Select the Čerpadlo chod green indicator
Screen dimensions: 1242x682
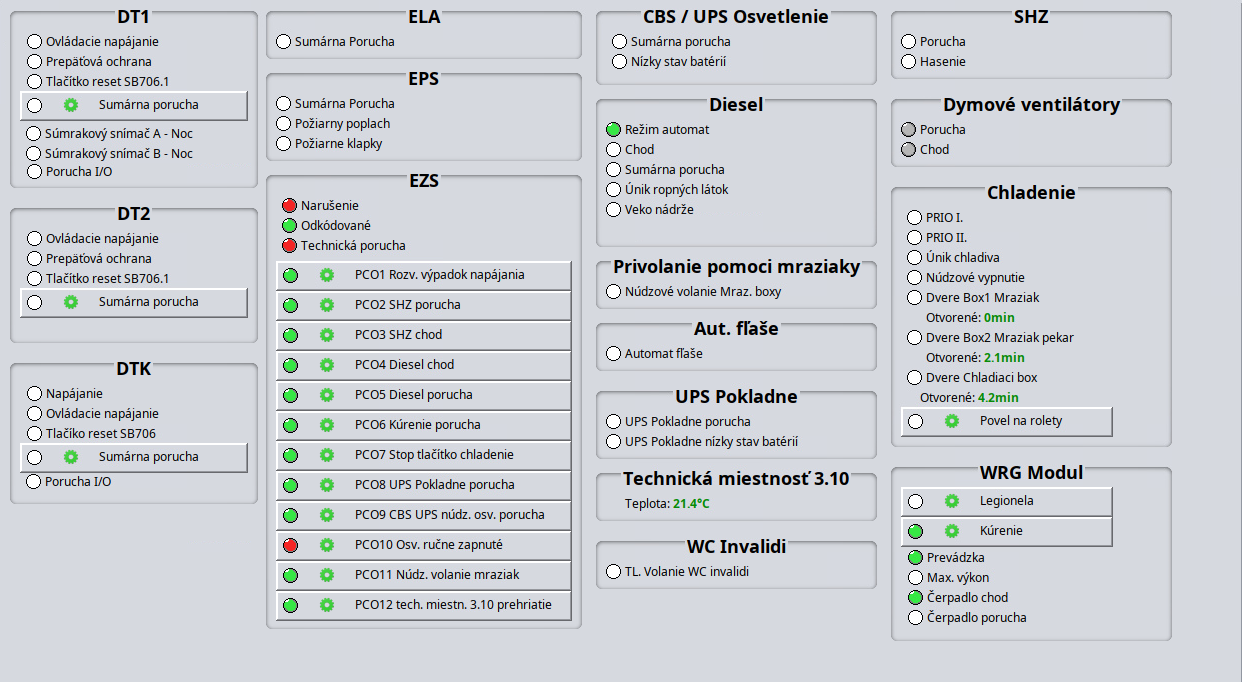[x=915, y=598]
